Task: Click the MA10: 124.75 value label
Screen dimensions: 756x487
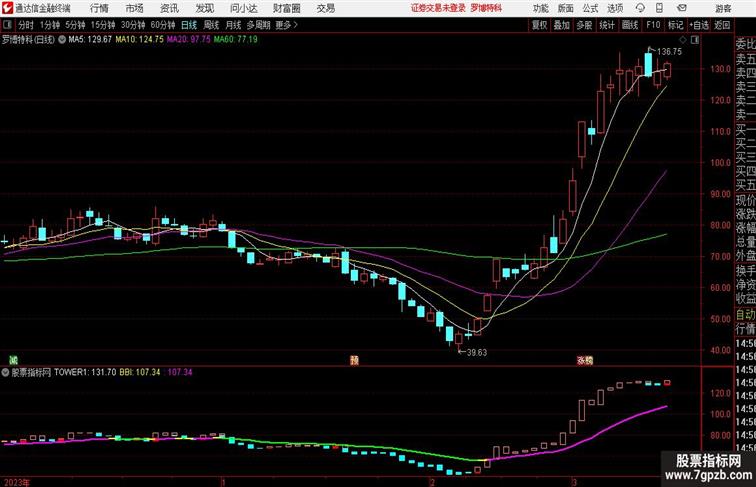Action: [139, 40]
